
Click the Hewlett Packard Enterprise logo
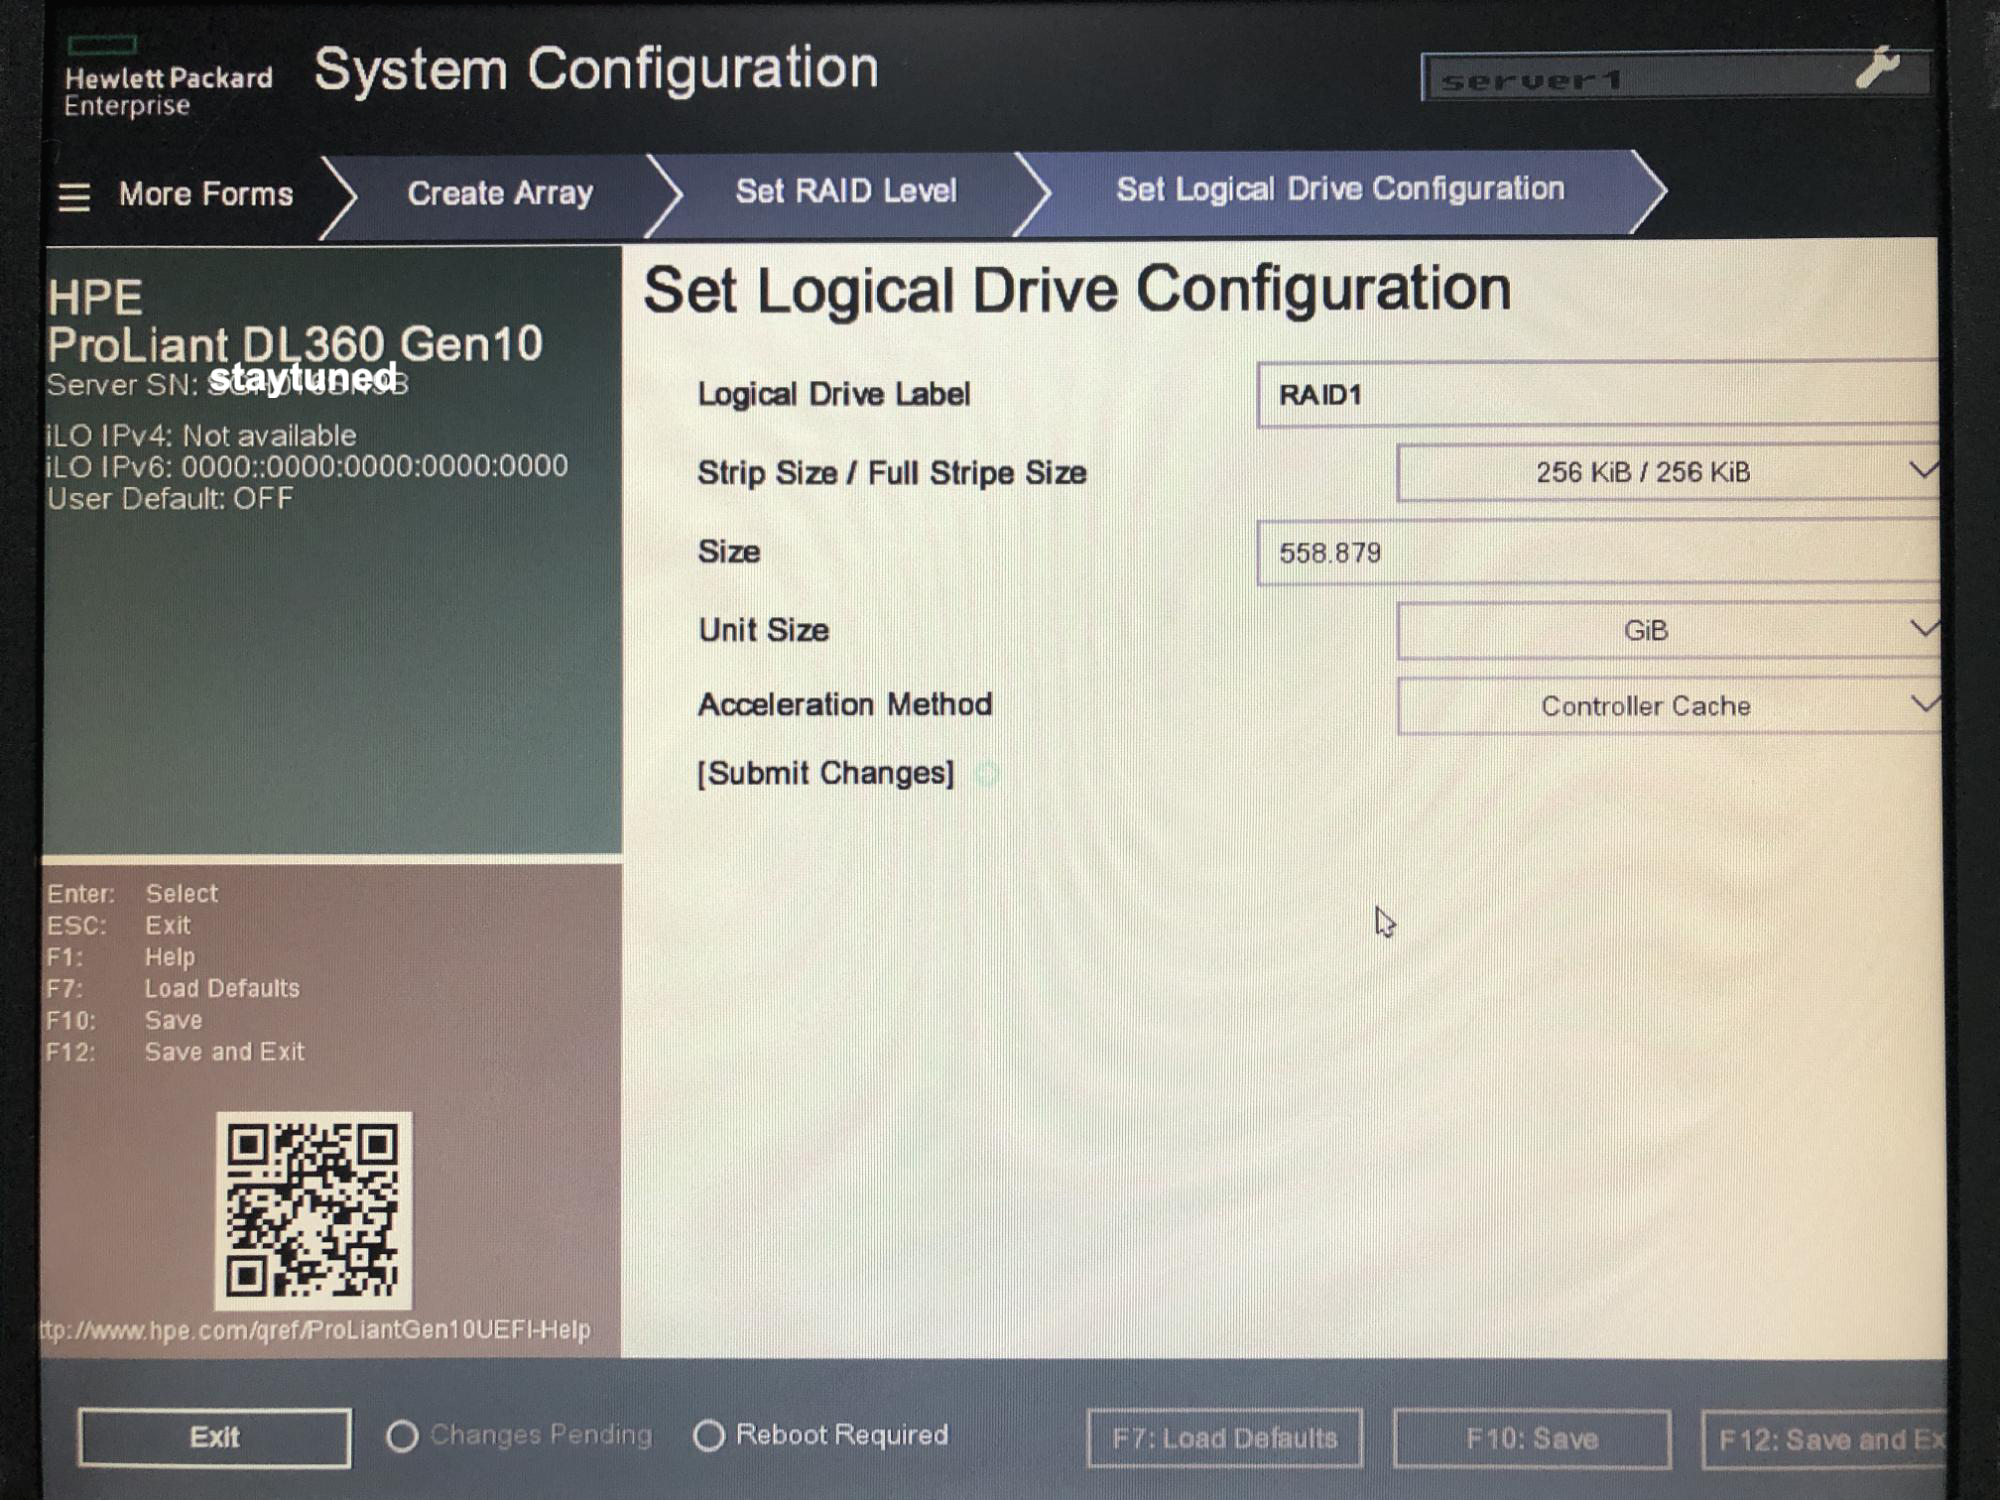coord(166,80)
